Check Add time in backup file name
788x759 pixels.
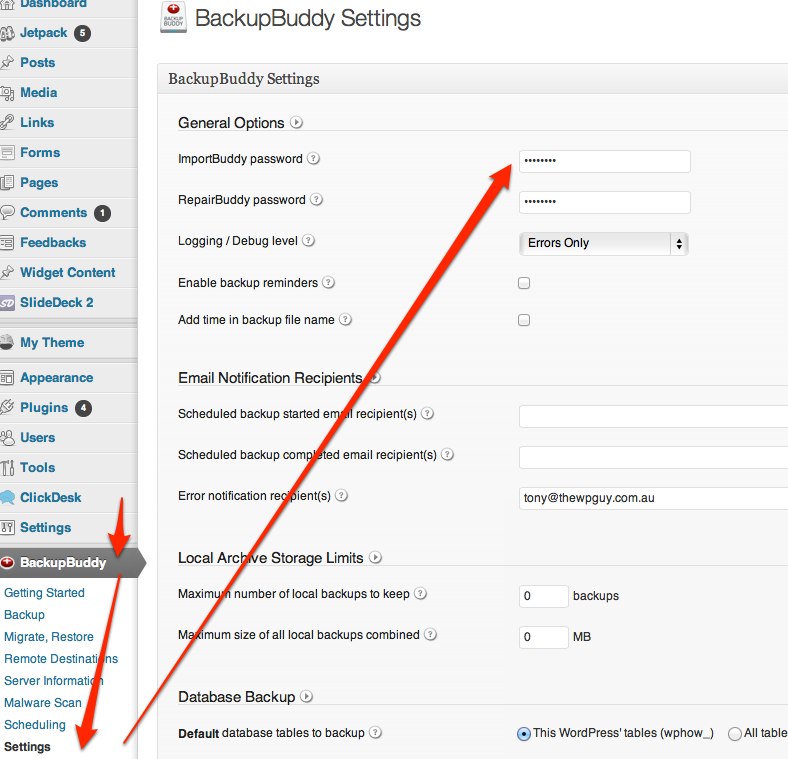coord(524,320)
